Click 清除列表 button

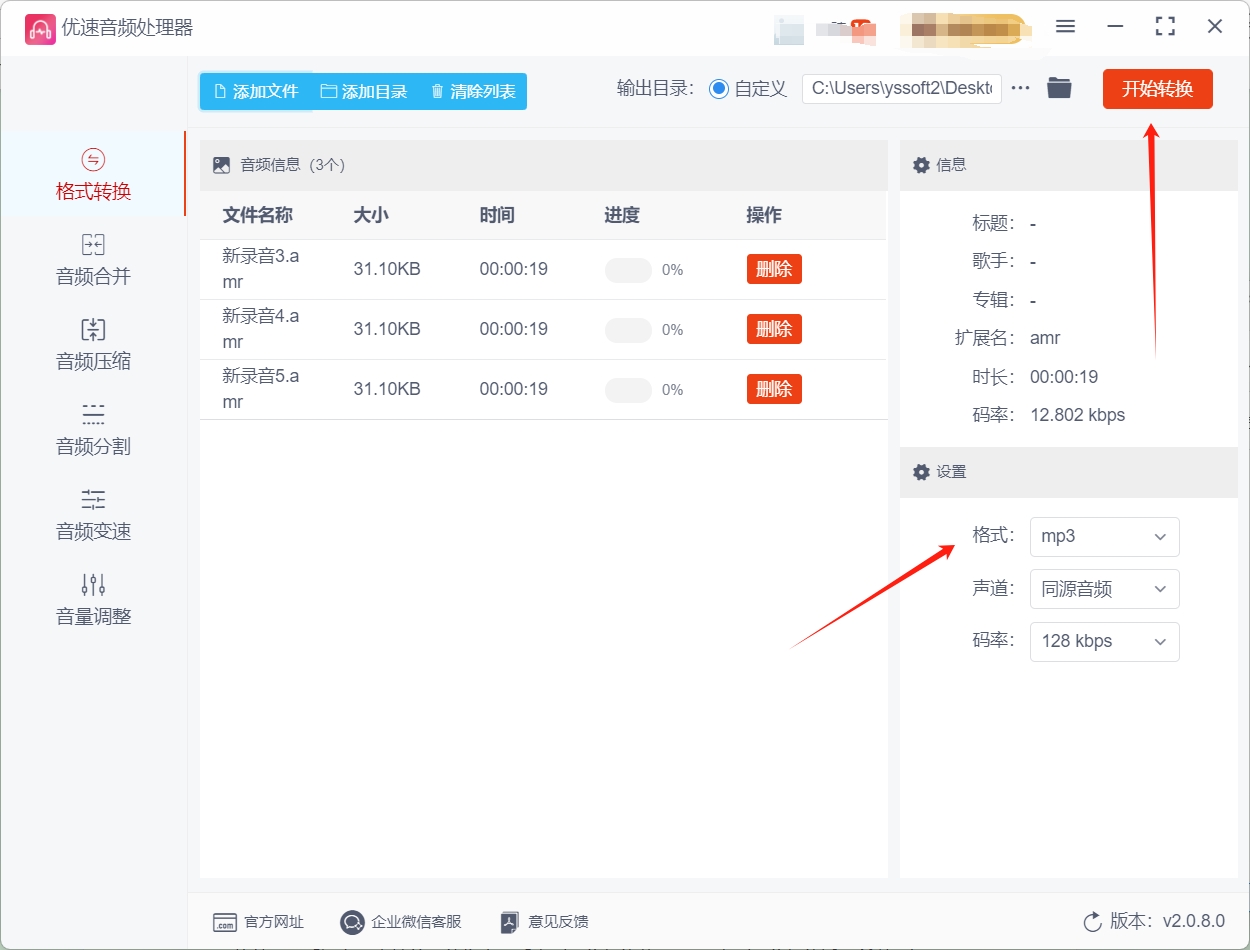pos(473,91)
